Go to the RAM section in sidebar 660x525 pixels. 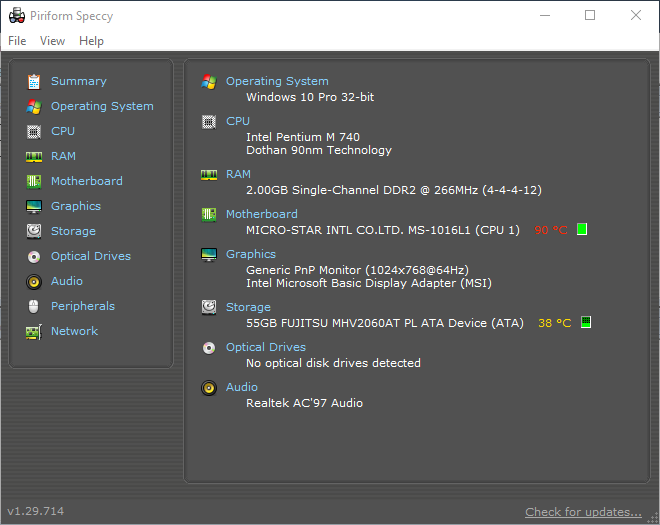click(63, 156)
